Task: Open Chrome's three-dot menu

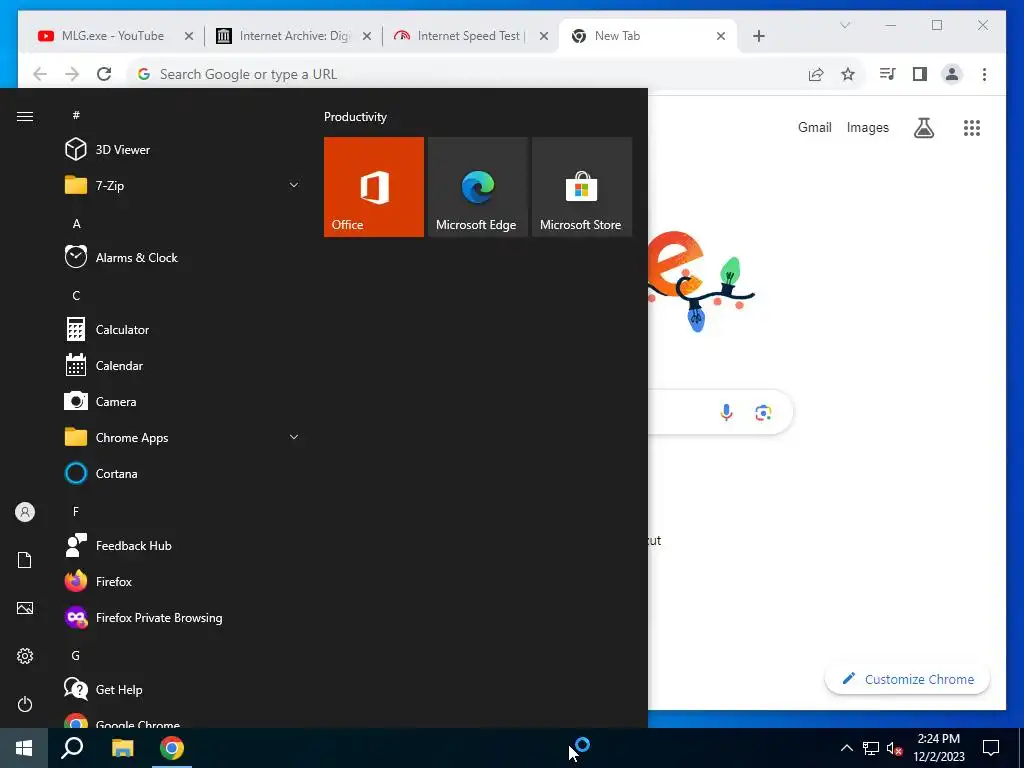Action: pyautogui.click(x=984, y=74)
